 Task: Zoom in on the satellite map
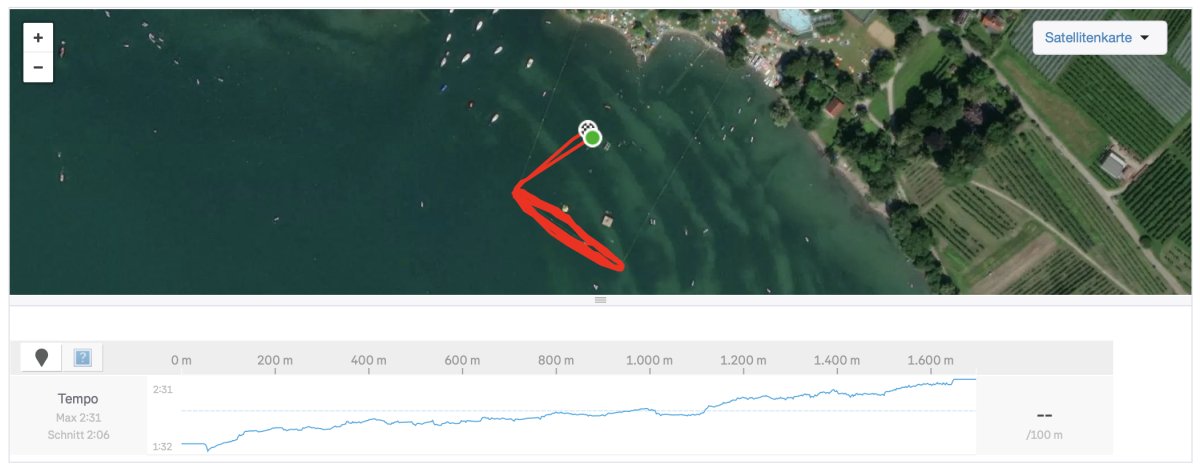38,38
